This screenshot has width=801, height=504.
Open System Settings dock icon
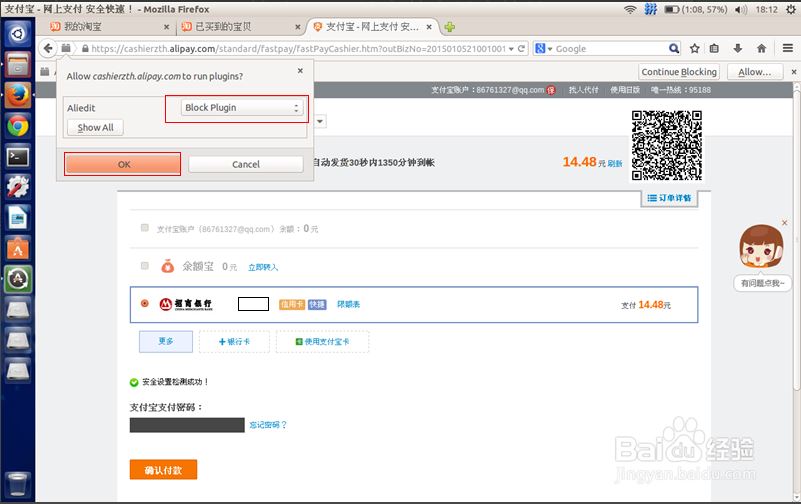click(x=18, y=187)
